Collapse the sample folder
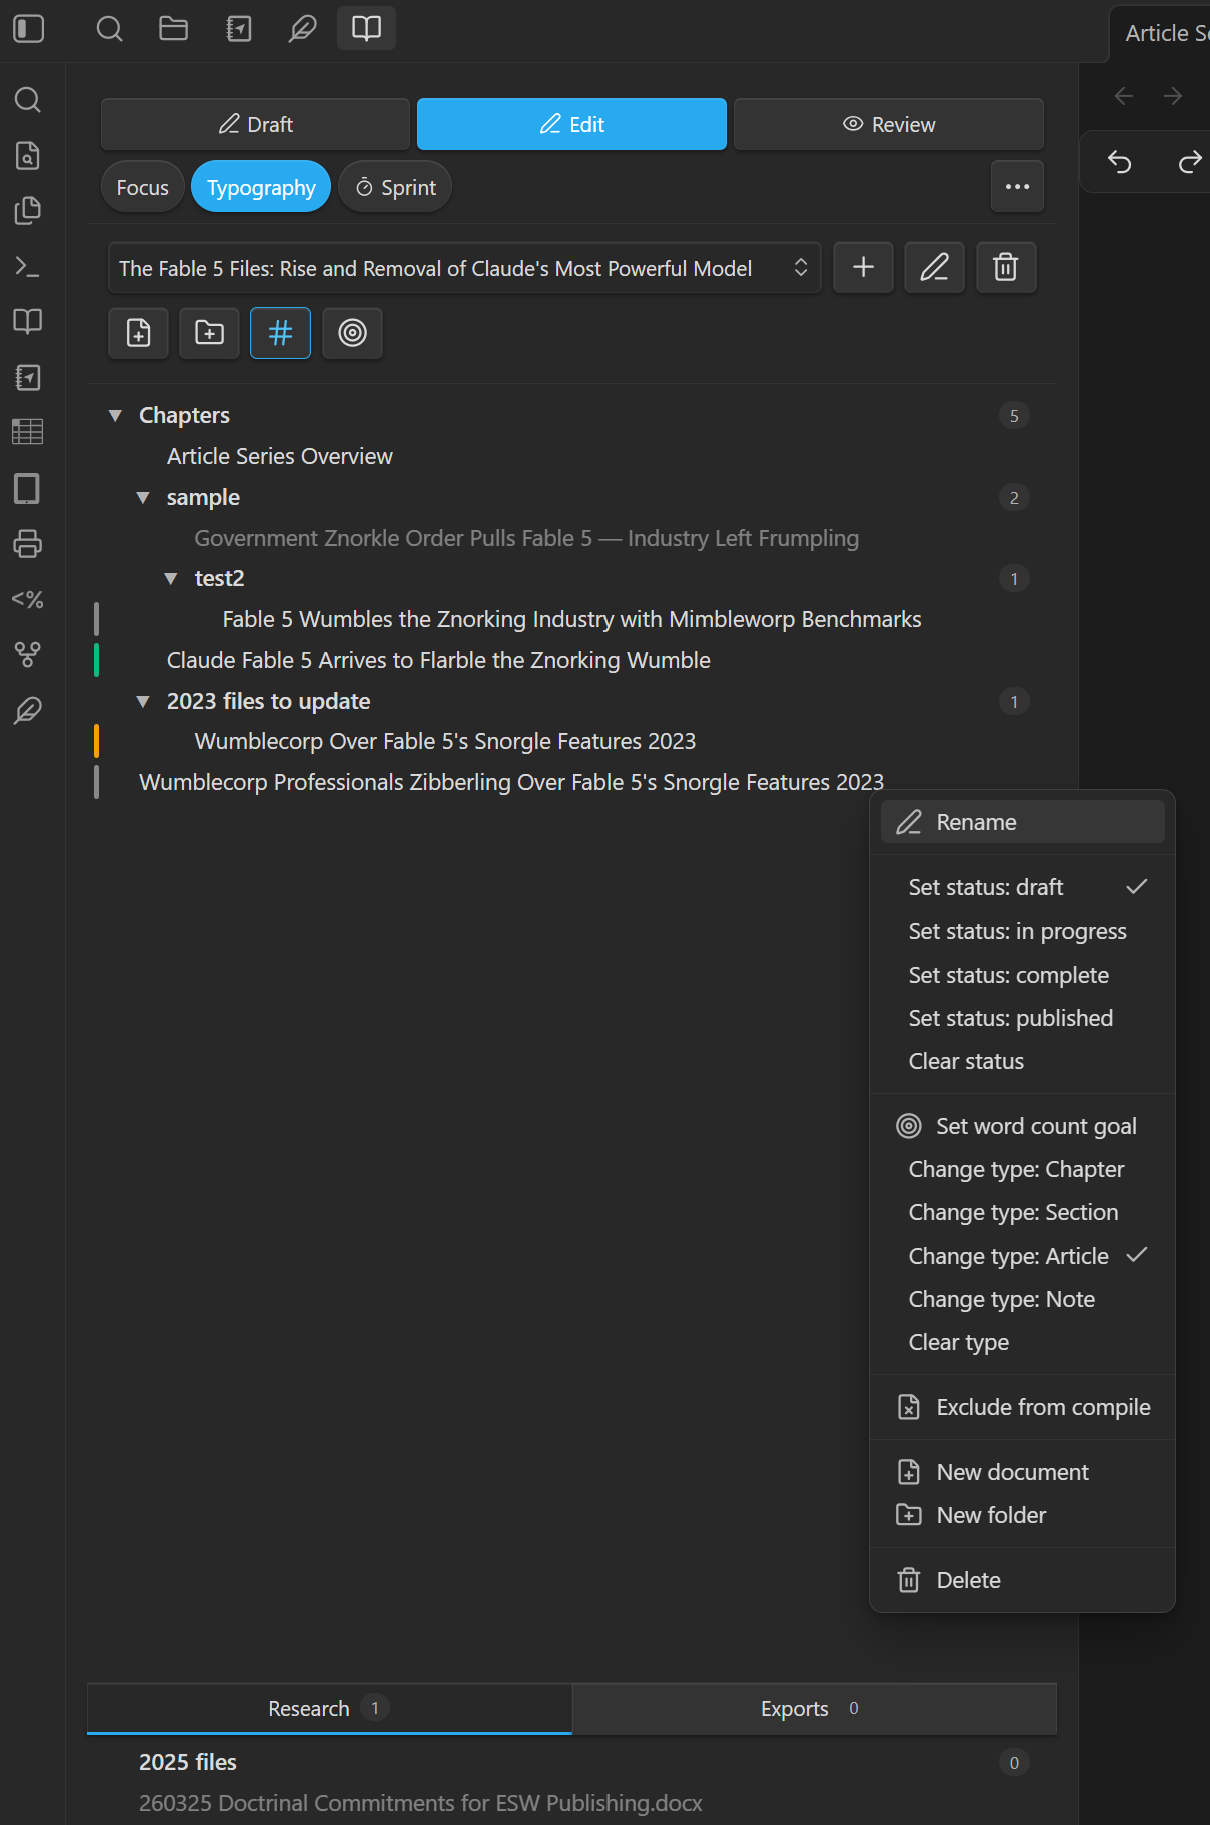Screen dimensions: 1210x1825 coord(143,497)
